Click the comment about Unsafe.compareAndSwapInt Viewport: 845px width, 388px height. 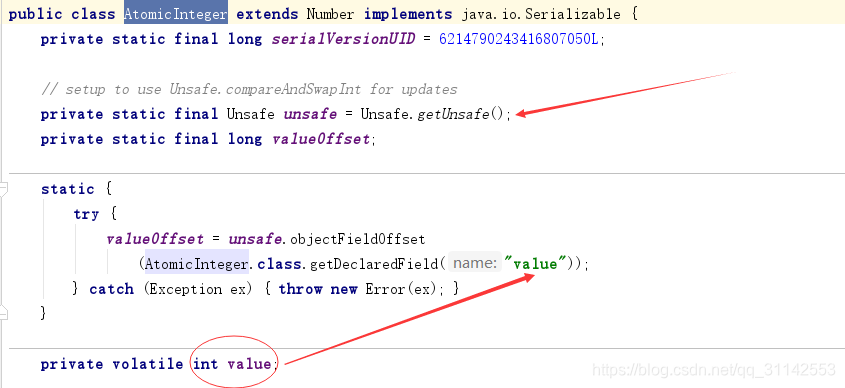coord(249,89)
